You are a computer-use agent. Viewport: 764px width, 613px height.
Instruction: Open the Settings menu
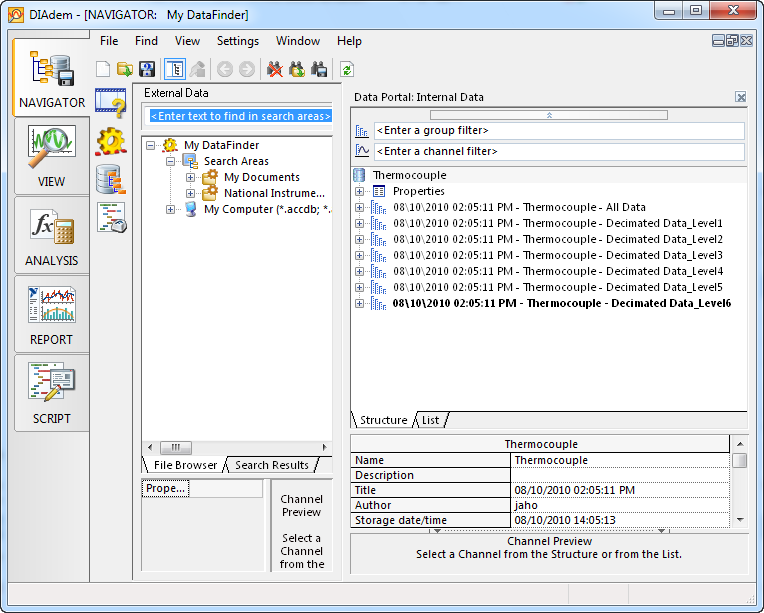[237, 41]
